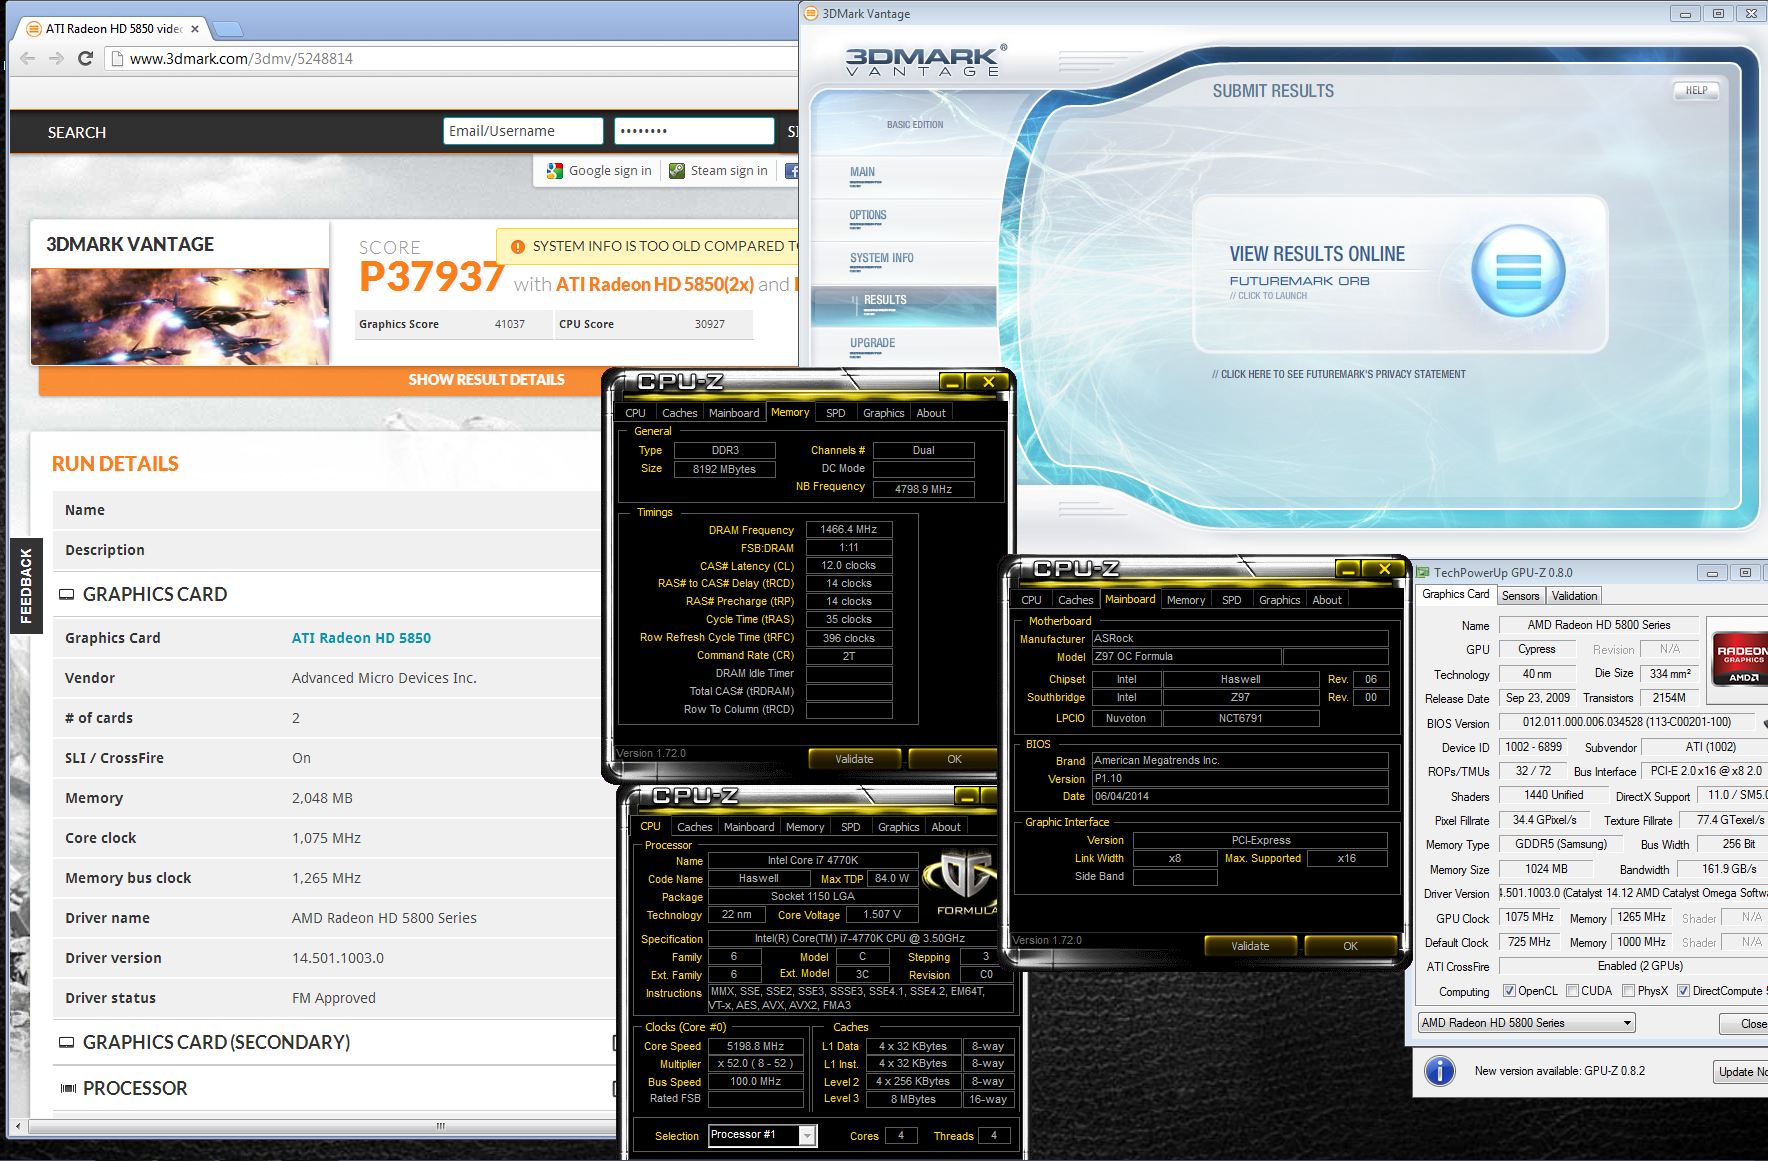1768x1161 pixels.
Task: Click the warning icon on the system info notice
Action: tap(517, 246)
